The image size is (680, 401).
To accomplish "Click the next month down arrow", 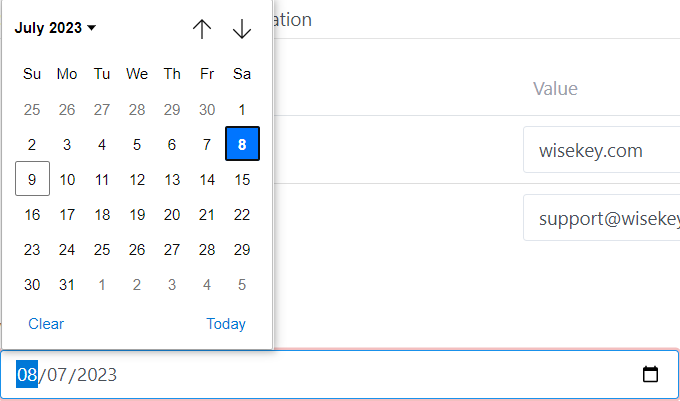I will tap(242, 29).
